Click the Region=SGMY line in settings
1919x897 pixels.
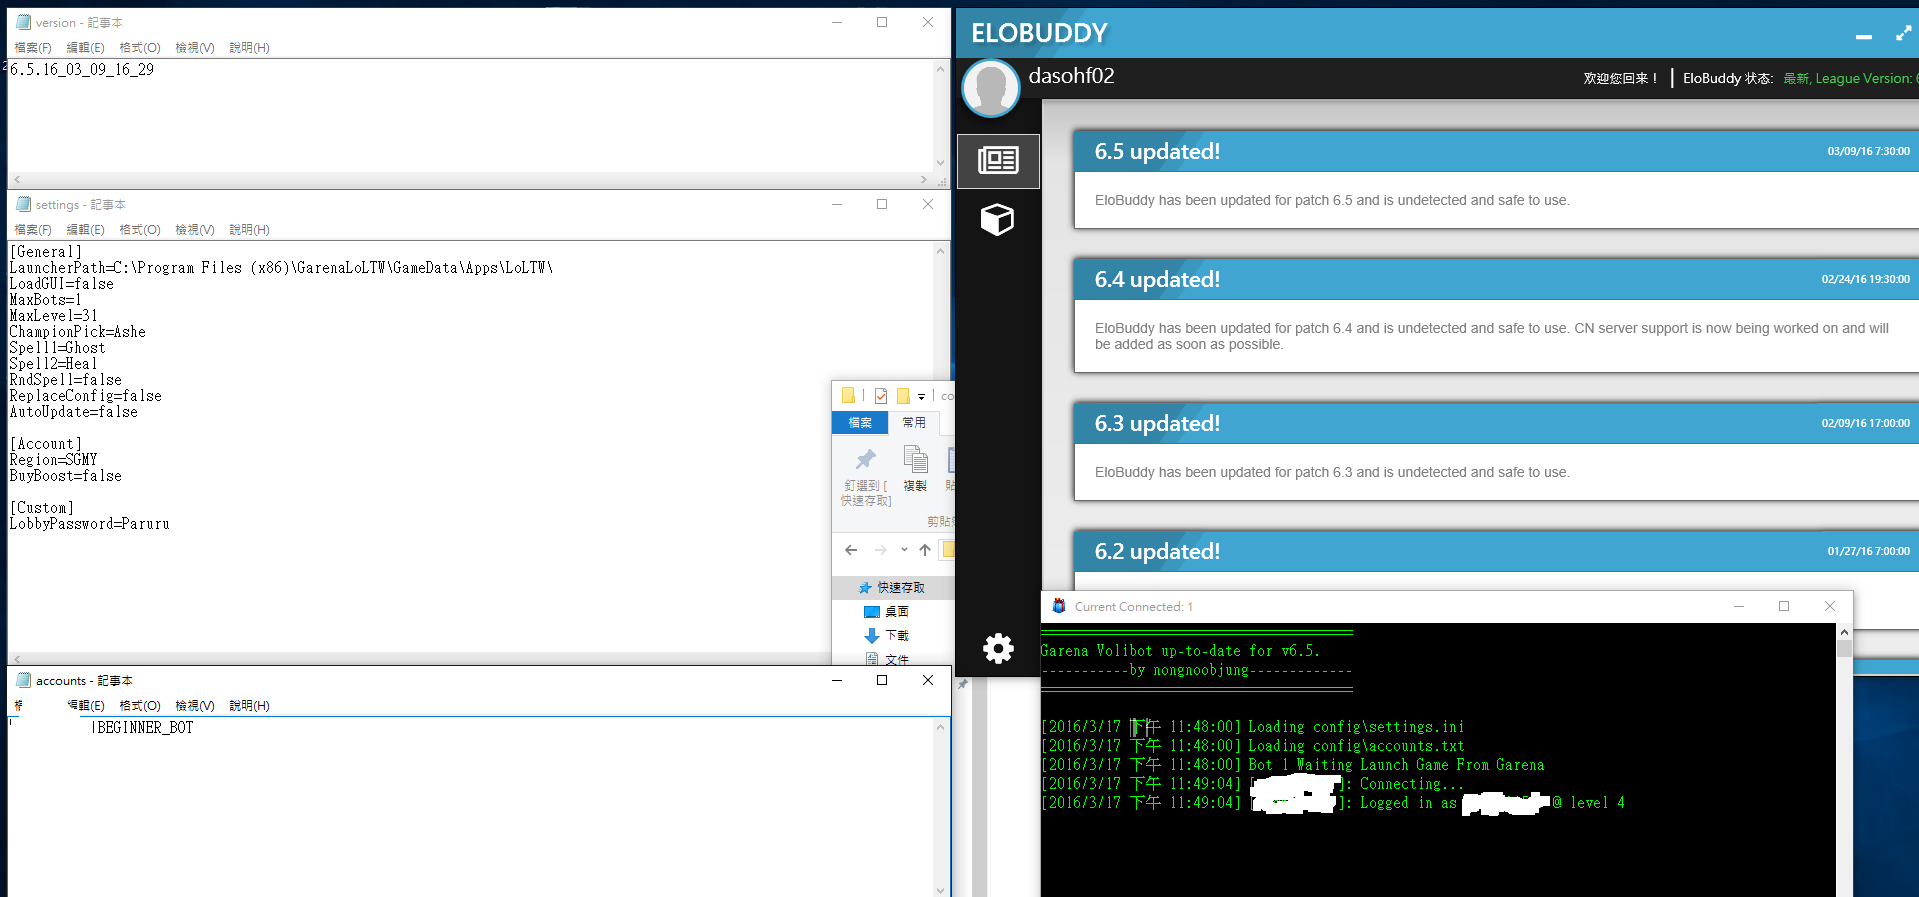tap(54, 460)
